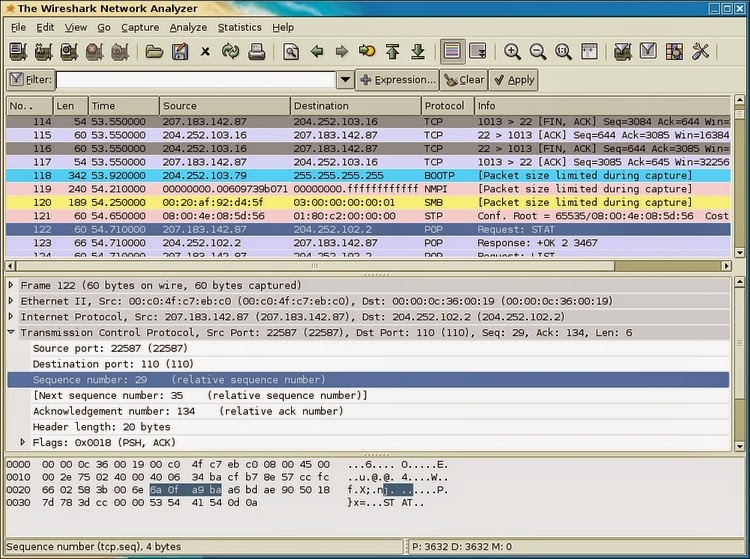Image resolution: width=750 pixels, height=559 pixels.
Task: Reset zoom to normal size icon
Action: click(x=563, y=51)
